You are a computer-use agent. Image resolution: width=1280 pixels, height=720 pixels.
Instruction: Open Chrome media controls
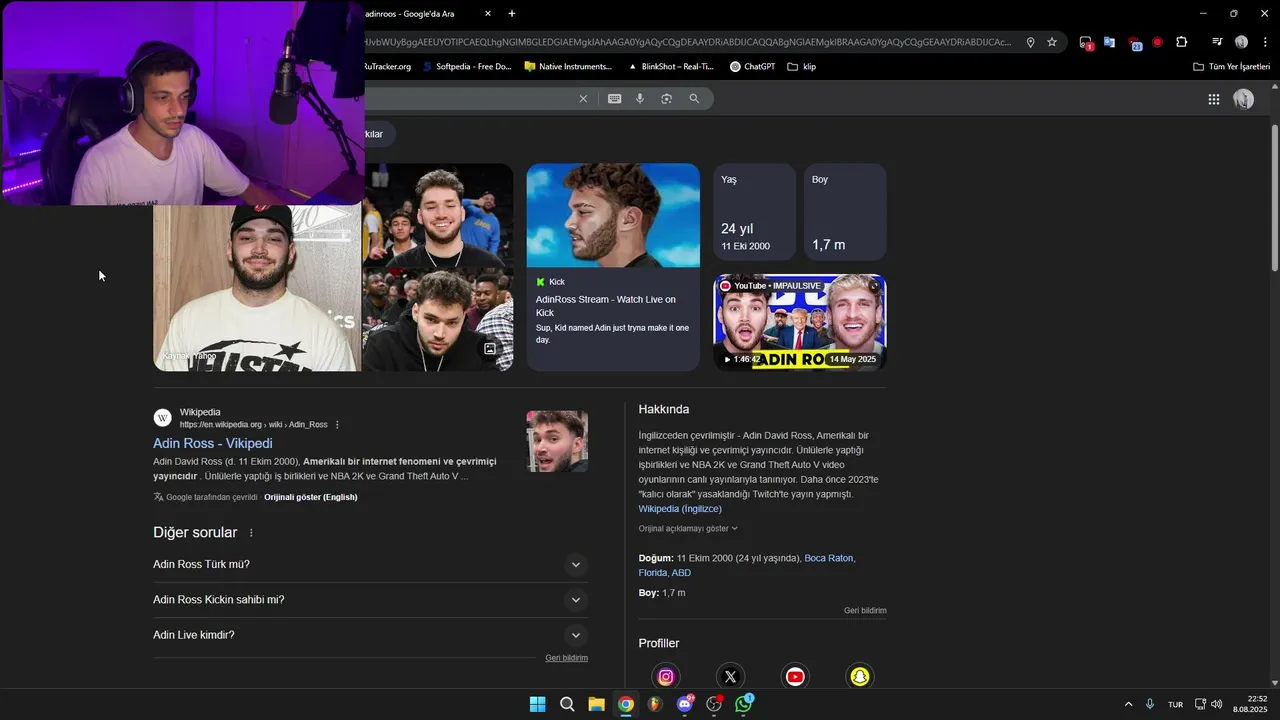pyautogui.click(x=1217, y=42)
